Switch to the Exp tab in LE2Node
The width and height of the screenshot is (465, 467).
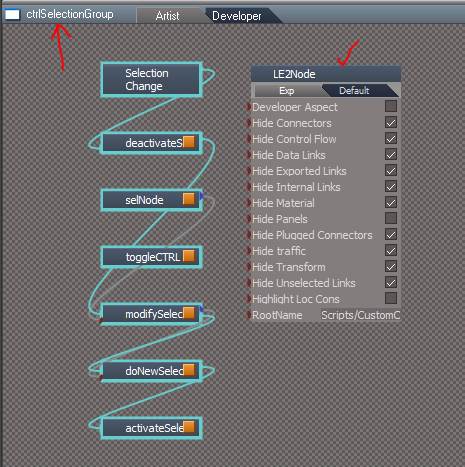click(287, 91)
